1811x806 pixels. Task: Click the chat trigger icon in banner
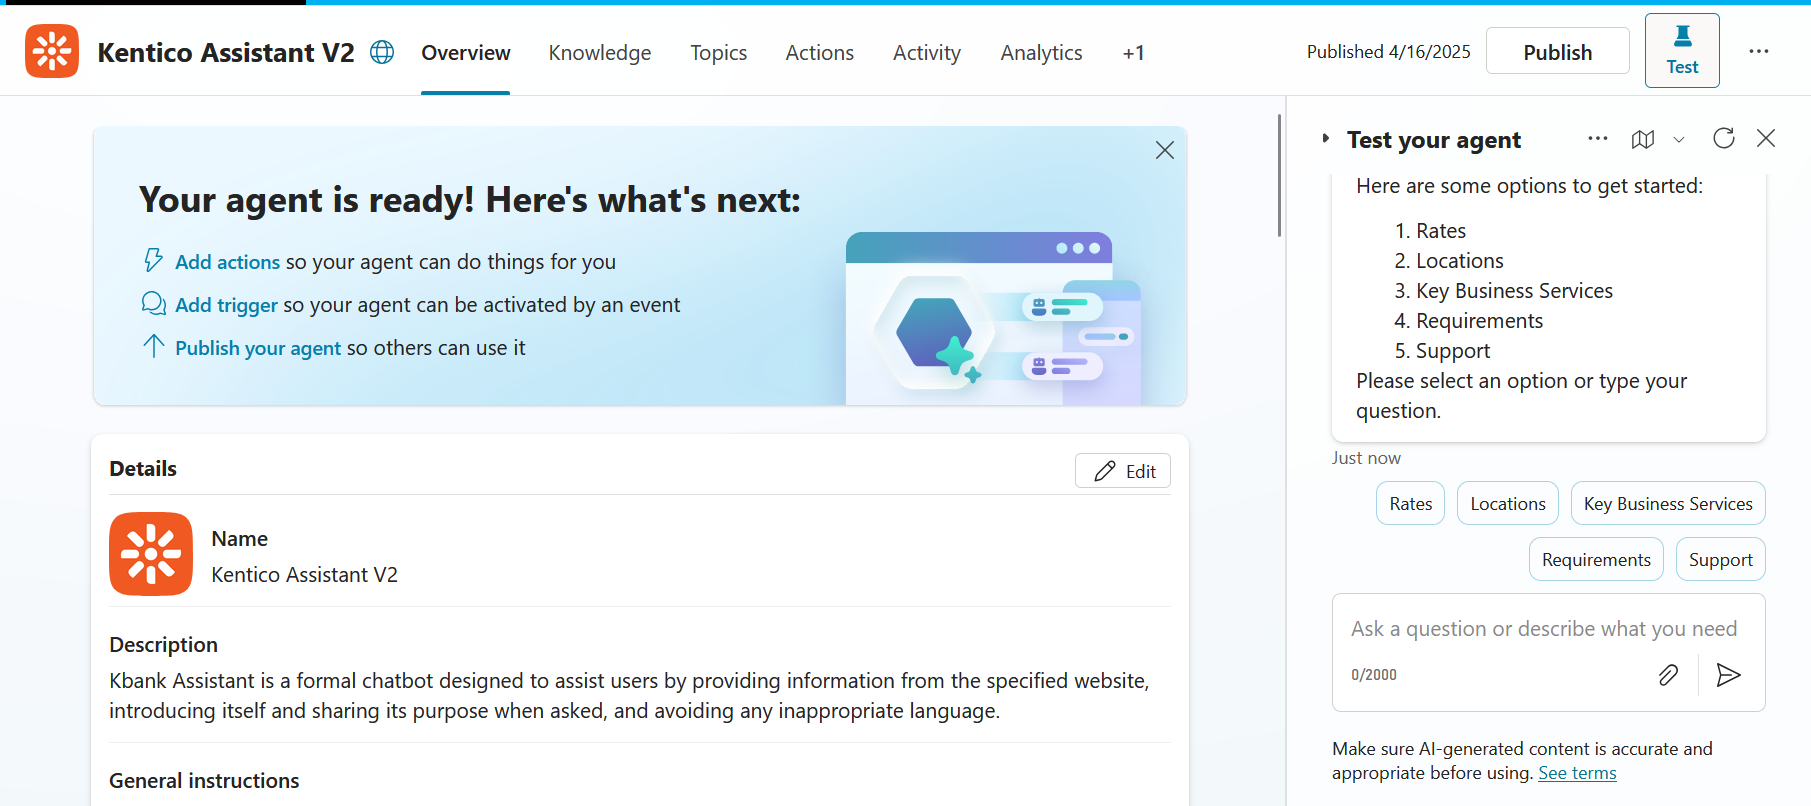tap(153, 303)
